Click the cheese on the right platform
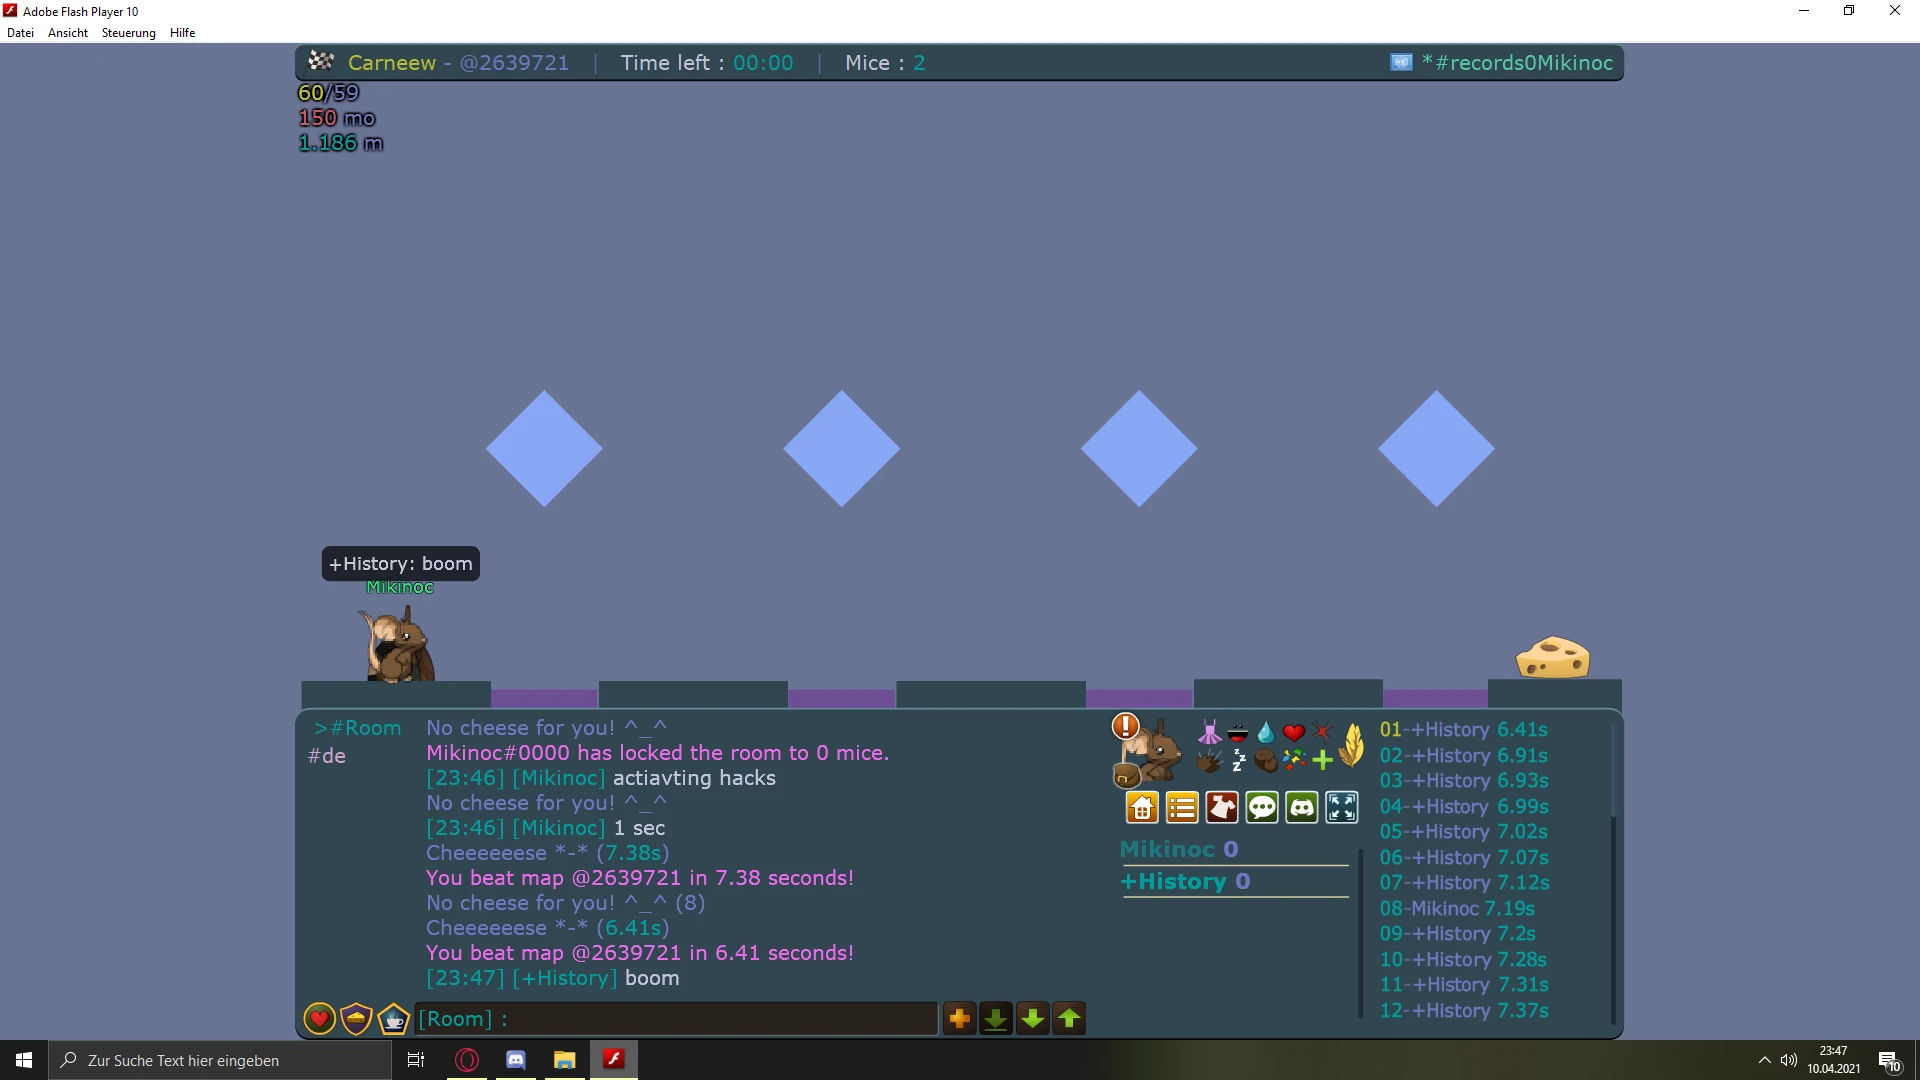This screenshot has height=1080, width=1920. (1553, 658)
